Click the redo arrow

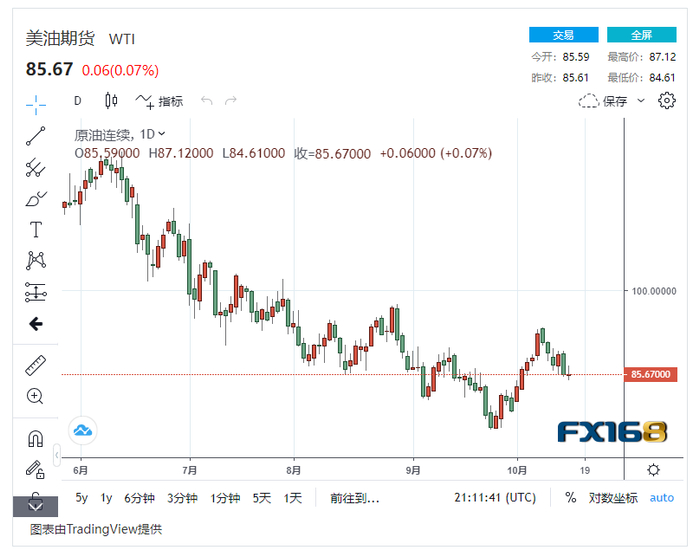pos(230,100)
